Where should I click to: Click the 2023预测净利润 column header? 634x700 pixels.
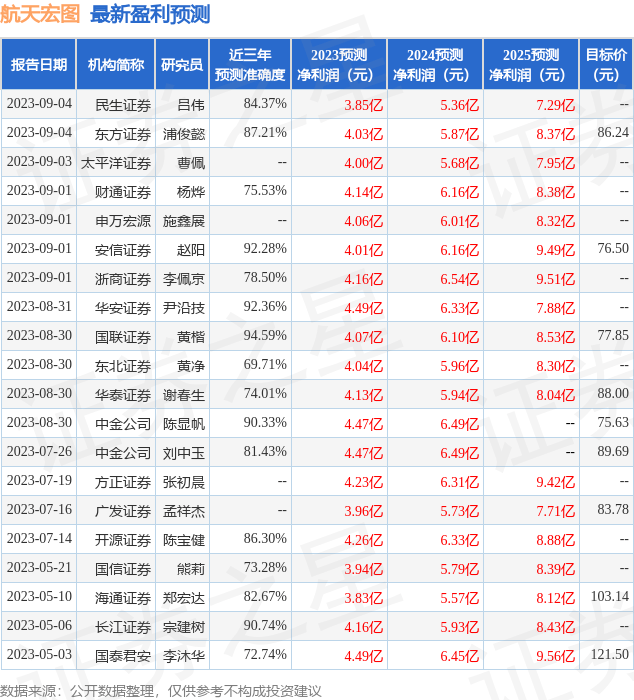point(339,64)
